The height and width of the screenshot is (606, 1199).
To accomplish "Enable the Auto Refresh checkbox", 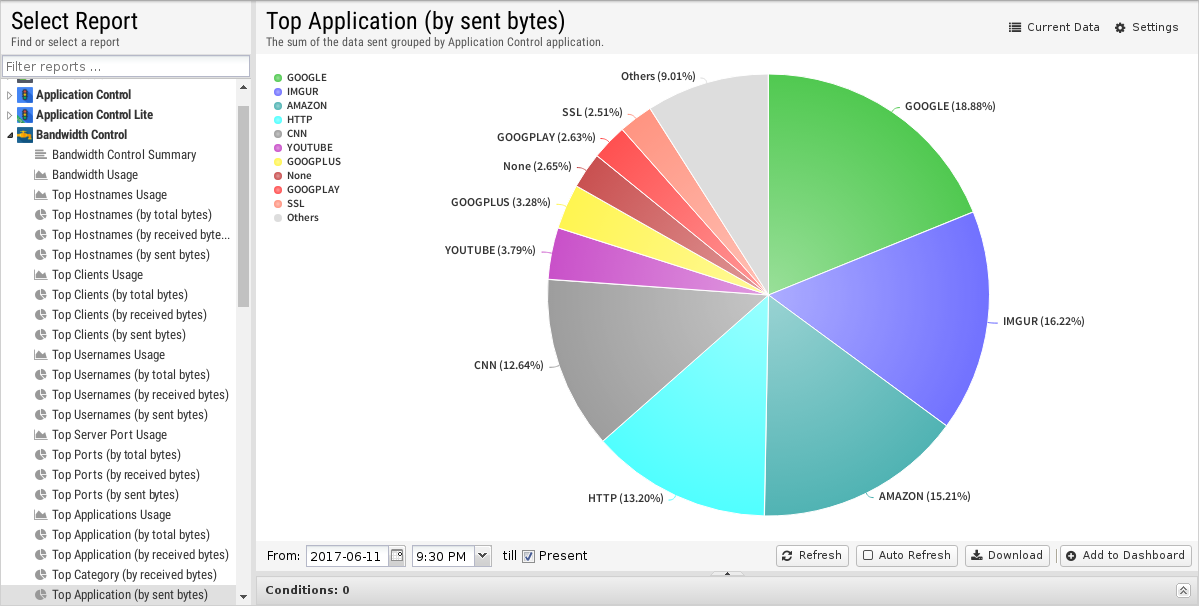I will (868, 556).
